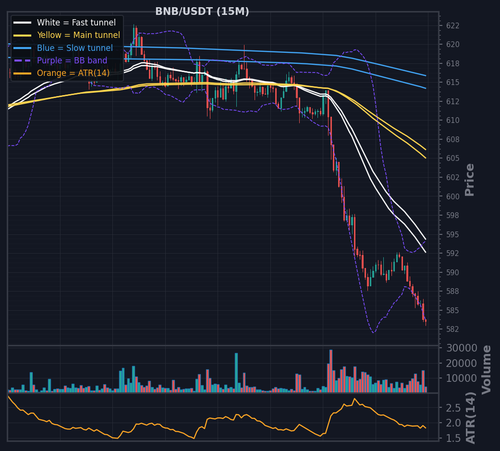
Task: Click the 582 price axis label
Action: click(x=453, y=329)
